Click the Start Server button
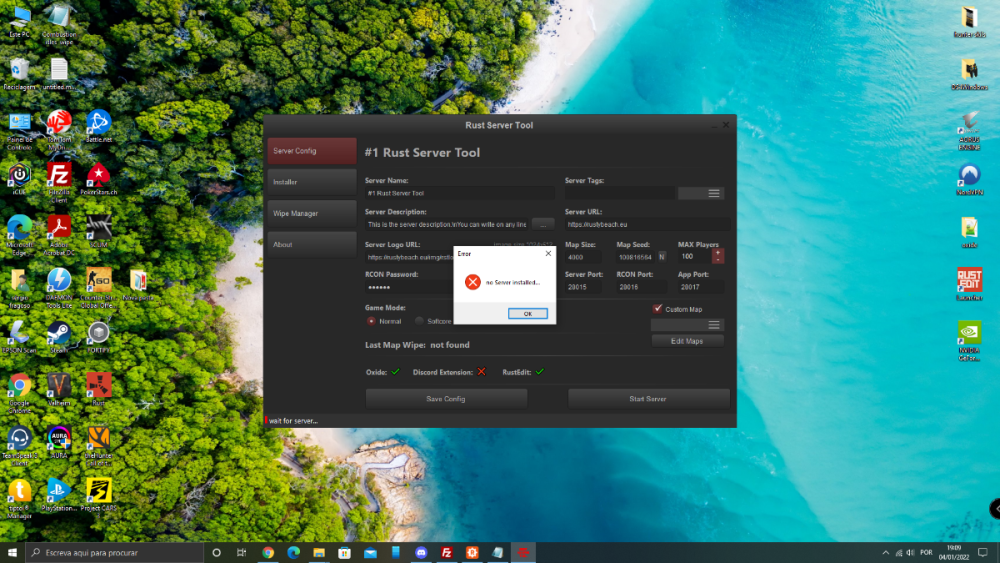 648,398
